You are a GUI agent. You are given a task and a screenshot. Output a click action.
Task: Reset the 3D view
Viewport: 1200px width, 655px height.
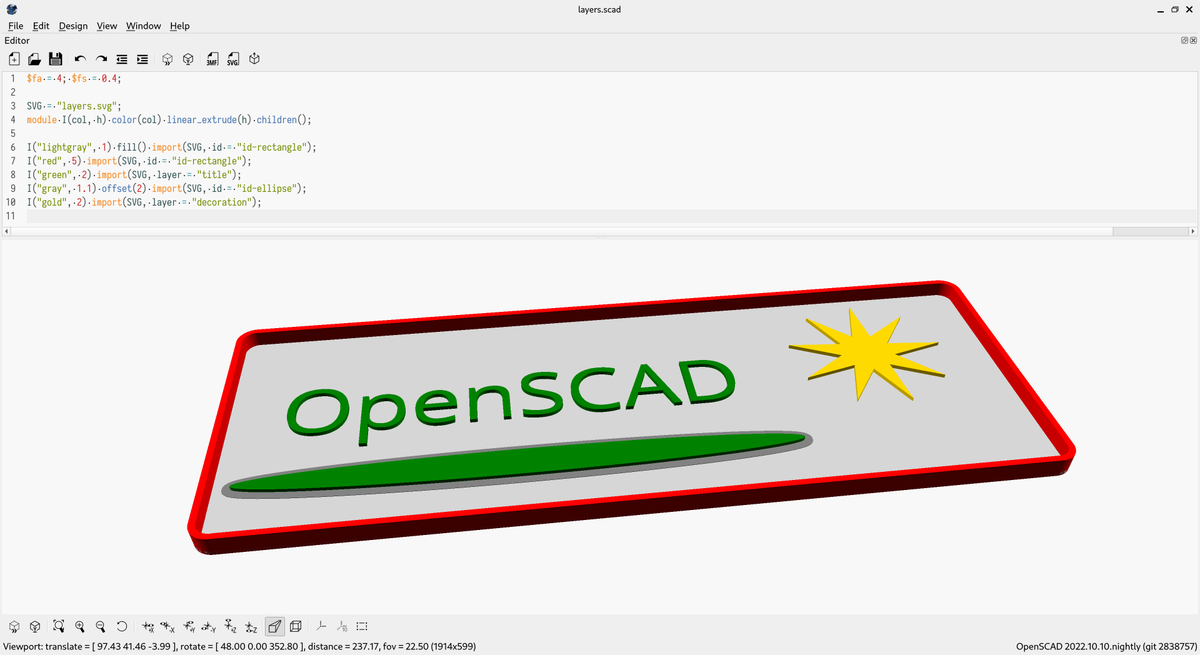pos(122,627)
